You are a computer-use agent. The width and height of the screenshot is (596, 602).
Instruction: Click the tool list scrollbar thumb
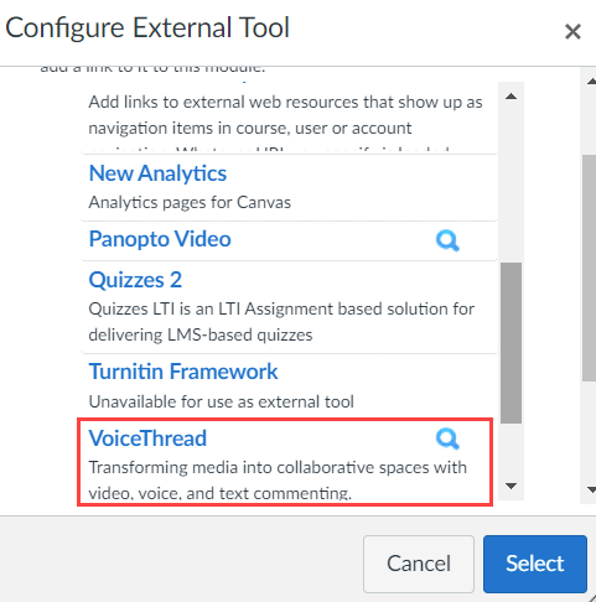(x=511, y=343)
